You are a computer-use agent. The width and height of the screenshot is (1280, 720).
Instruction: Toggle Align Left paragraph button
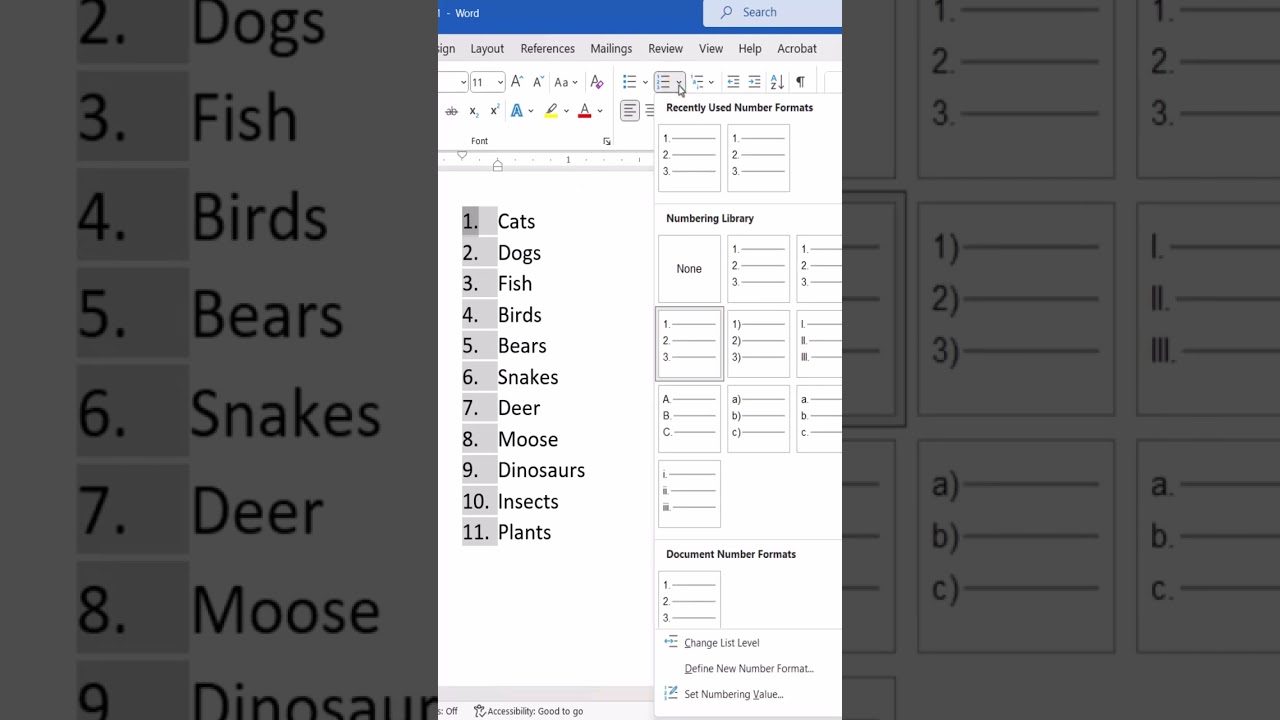coord(629,111)
